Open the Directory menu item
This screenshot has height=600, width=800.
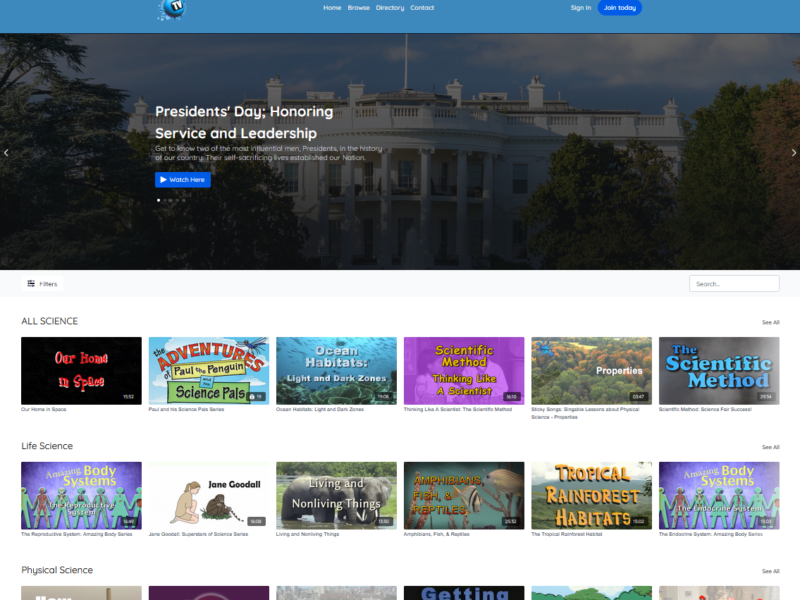390,8
